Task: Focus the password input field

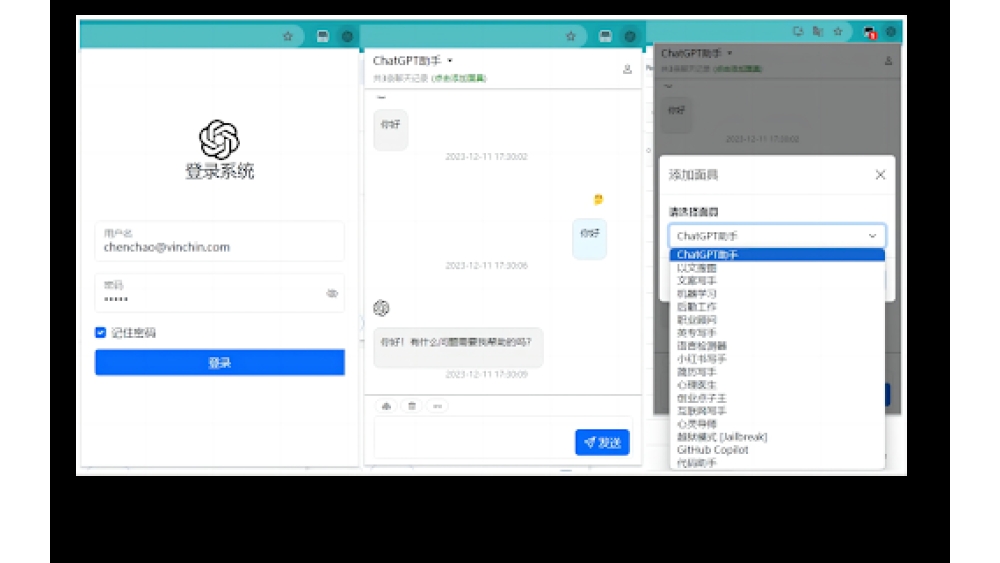Action: pos(219,293)
